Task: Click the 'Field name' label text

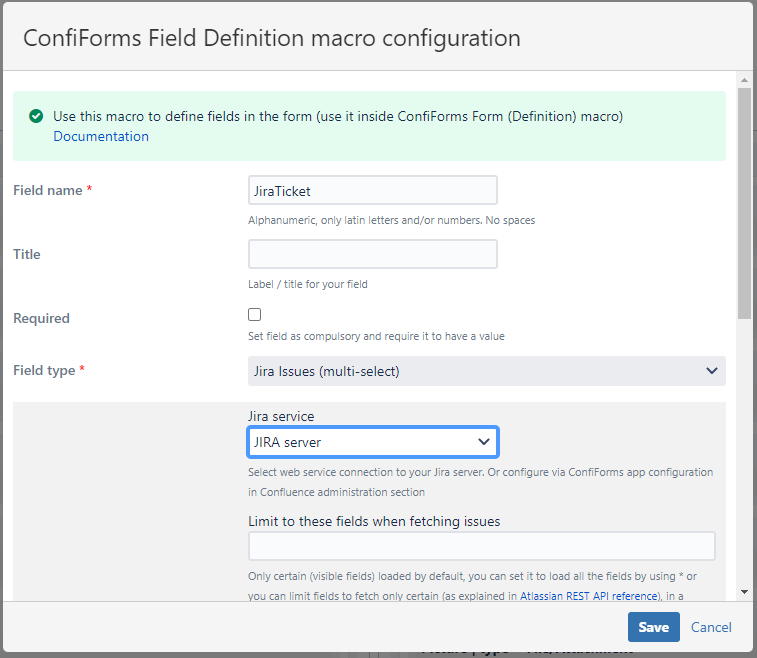Action: pos(48,190)
